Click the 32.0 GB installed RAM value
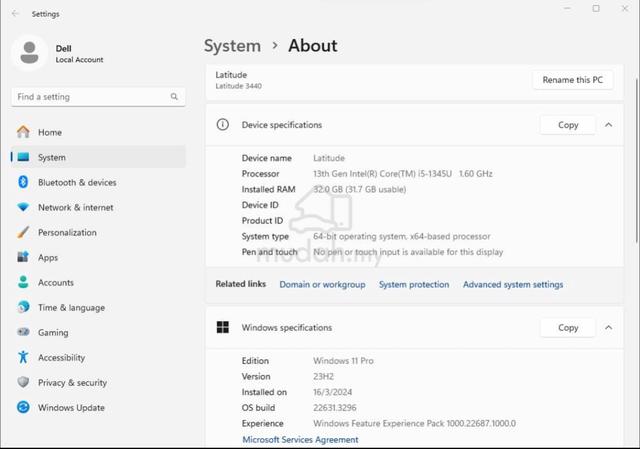This screenshot has width=640, height=449. point(360,189)
